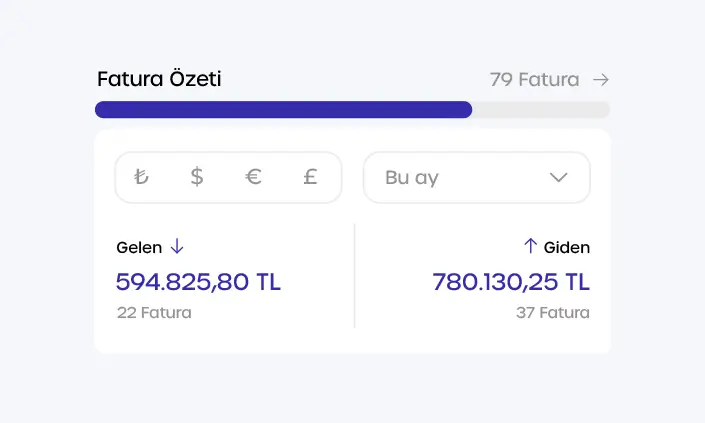Click the 594.825,80 TL incoming amount
This screenshot has width=705, height=423.
[x=198, y=282]
